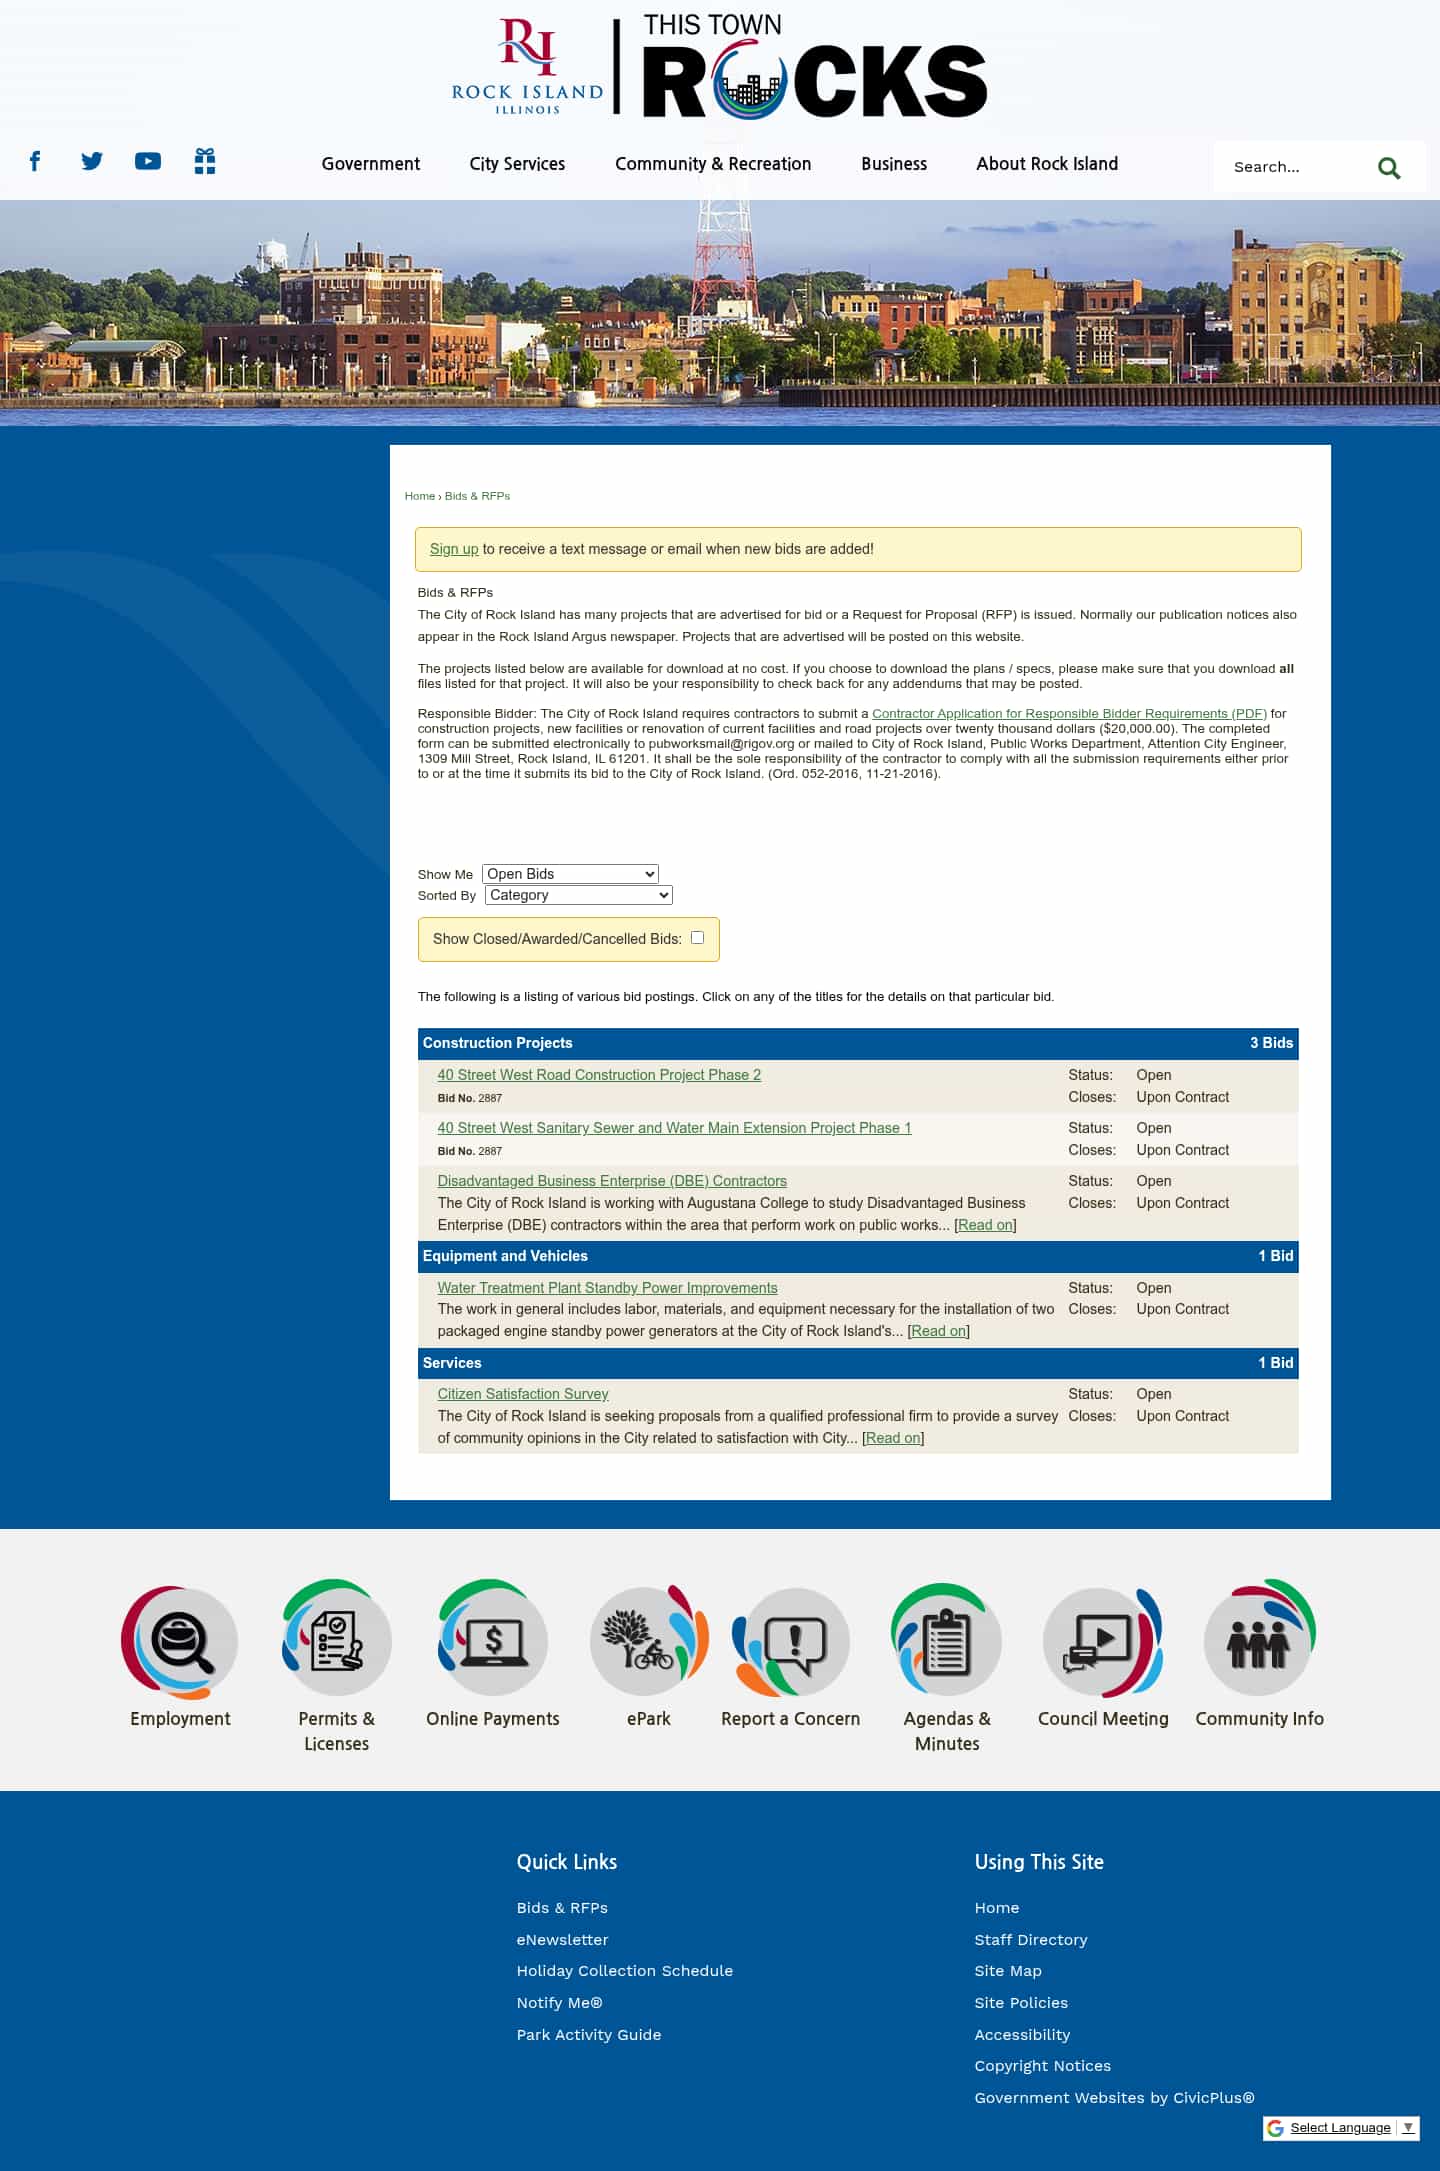Click Read on for Citizen Satisfaction Survey
This screenshot has width=1440, height=2171.
(893, 1438)
